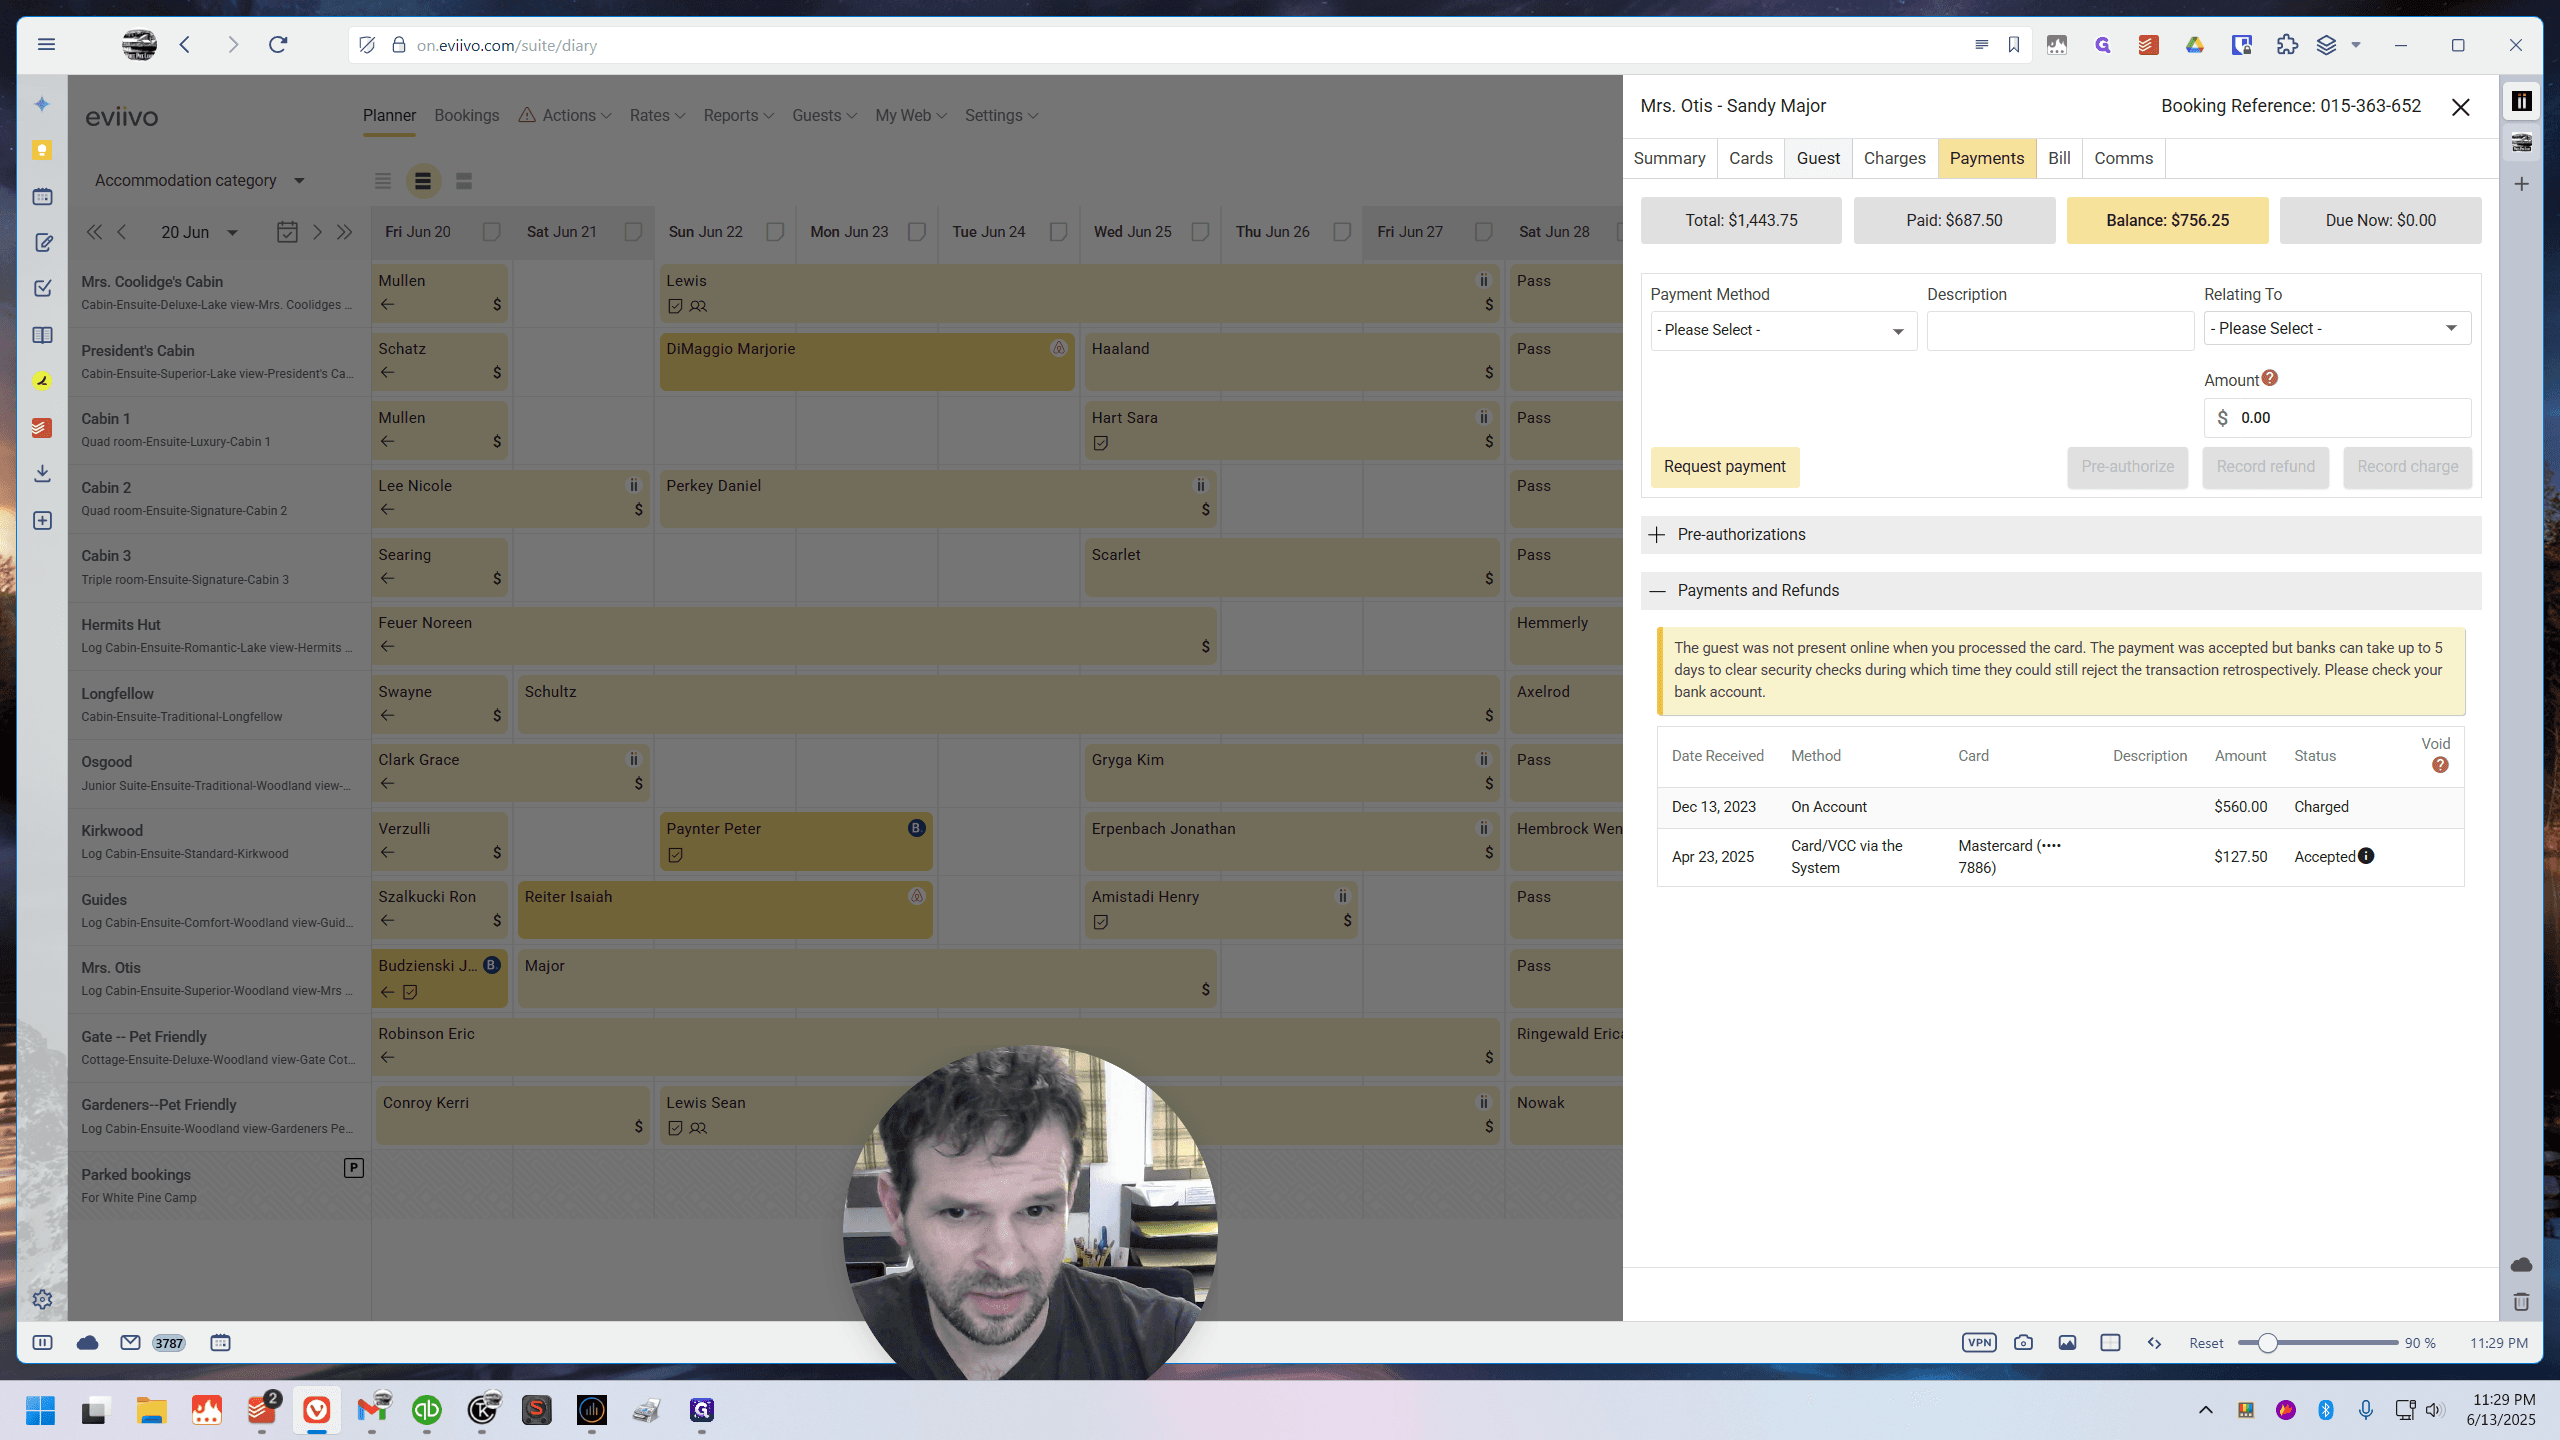
Task: Open the Payment Method dropdown
Action: [x=1783, y=330]
